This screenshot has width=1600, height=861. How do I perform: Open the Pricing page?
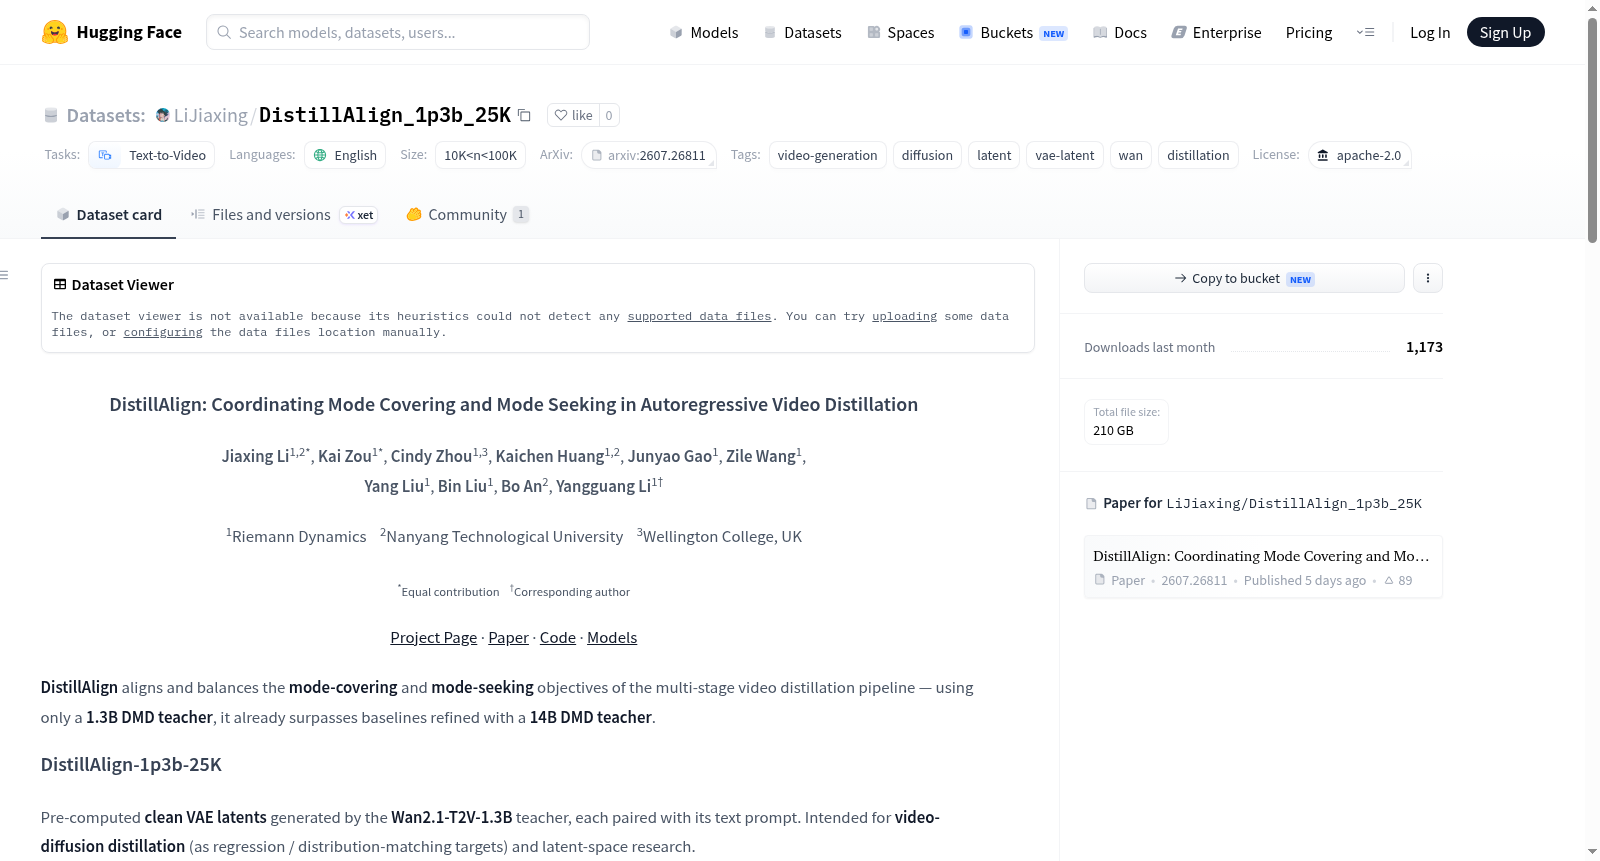click(x=1309, y=32)
